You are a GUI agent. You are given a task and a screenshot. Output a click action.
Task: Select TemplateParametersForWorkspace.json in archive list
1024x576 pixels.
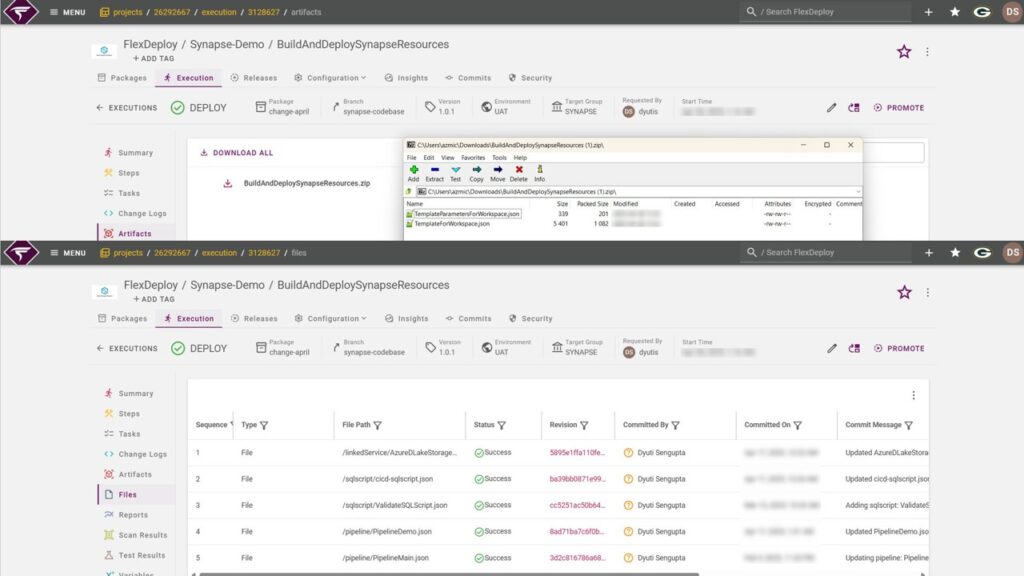[x=466, y=214]
